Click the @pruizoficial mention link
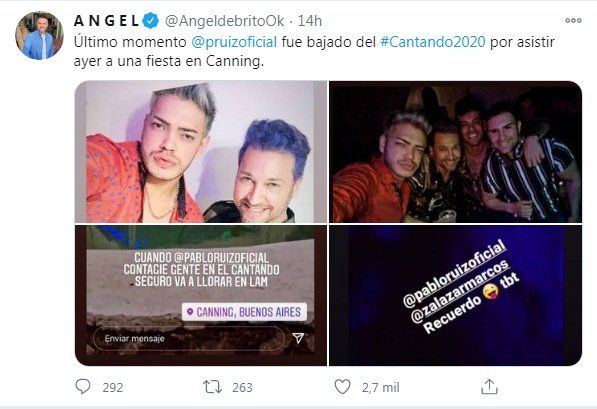 coord(234,42)
